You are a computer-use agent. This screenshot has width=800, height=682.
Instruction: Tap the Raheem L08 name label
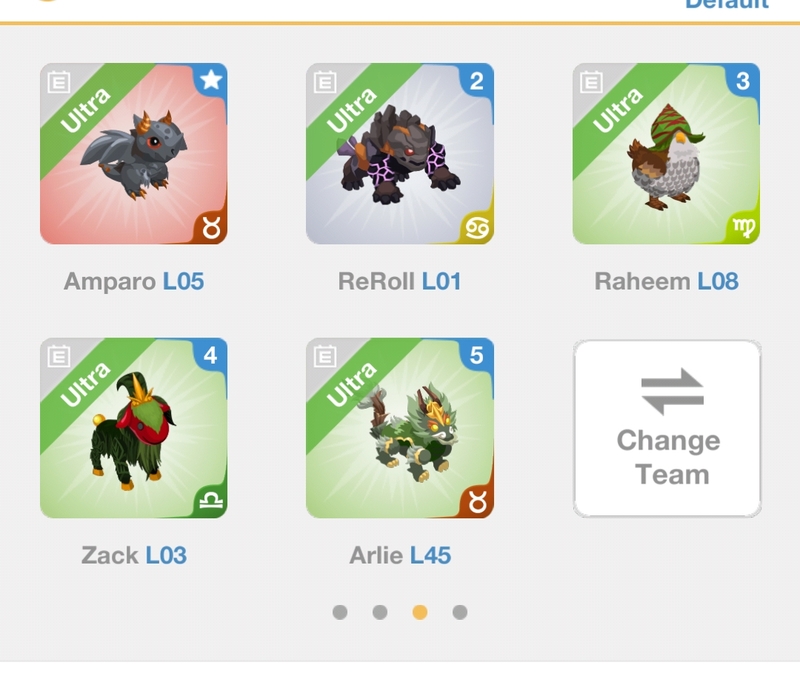point(666,281)
